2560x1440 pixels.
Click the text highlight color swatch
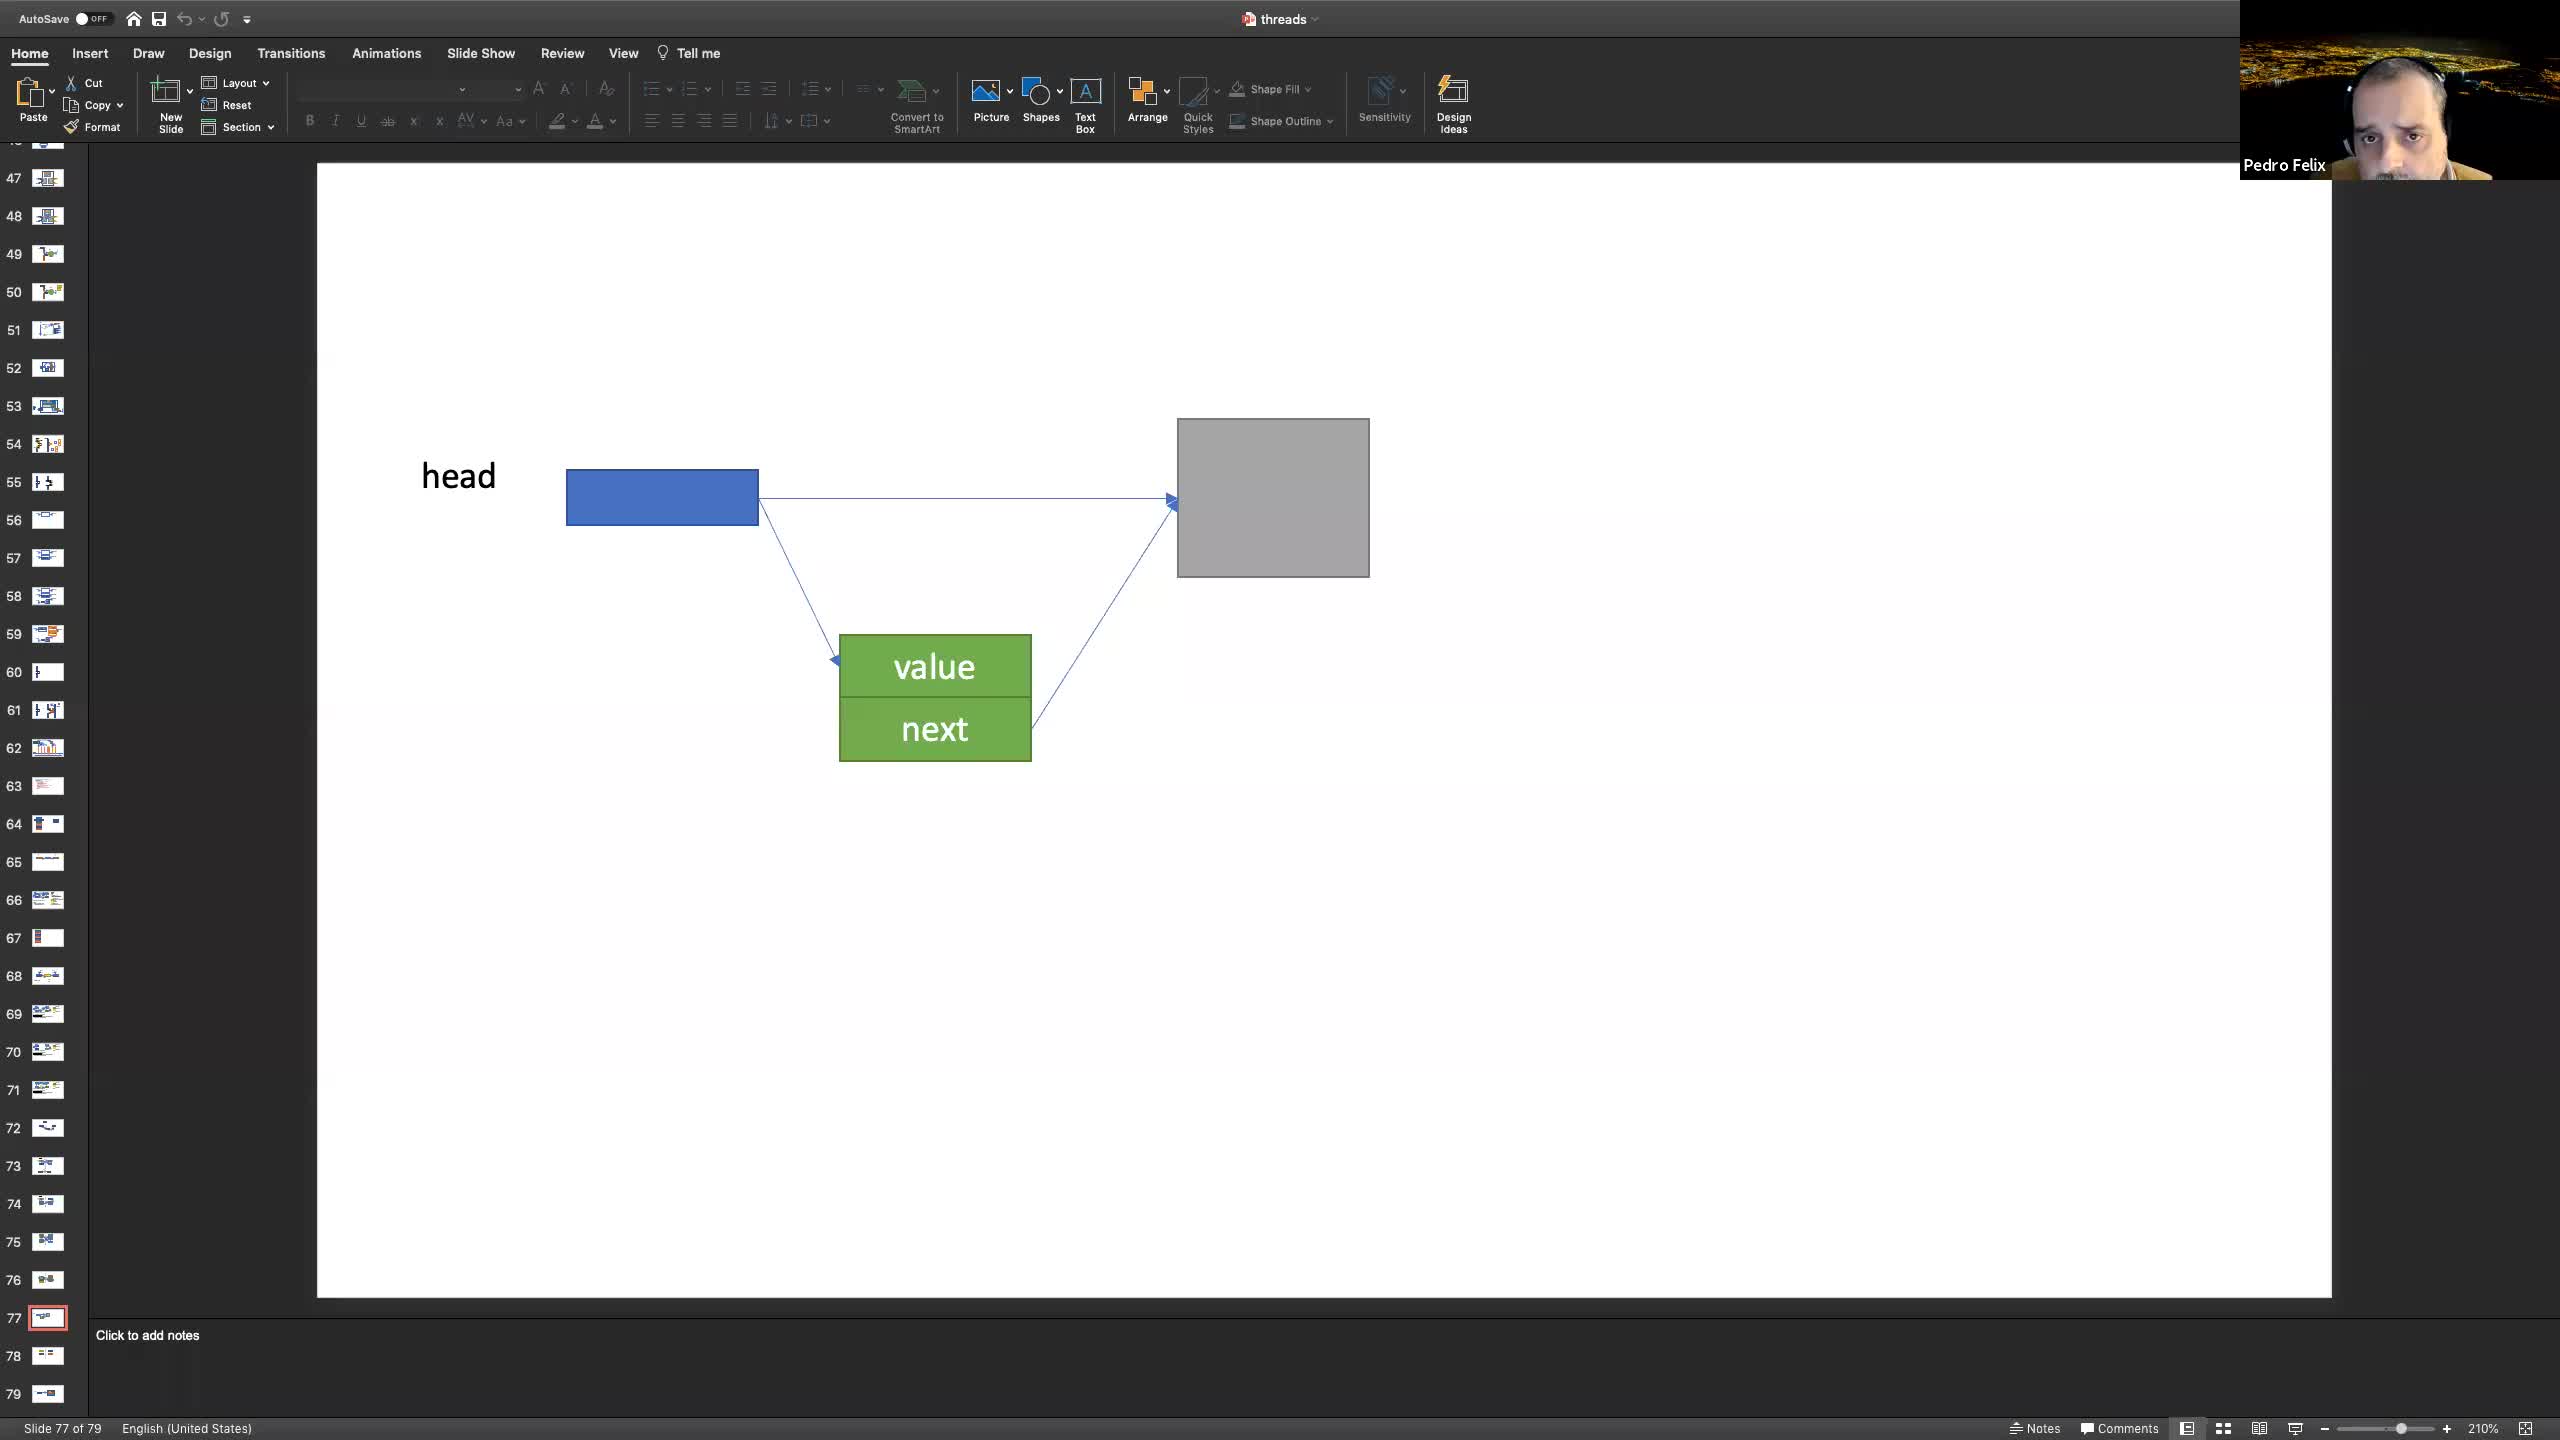click(557, 121)
